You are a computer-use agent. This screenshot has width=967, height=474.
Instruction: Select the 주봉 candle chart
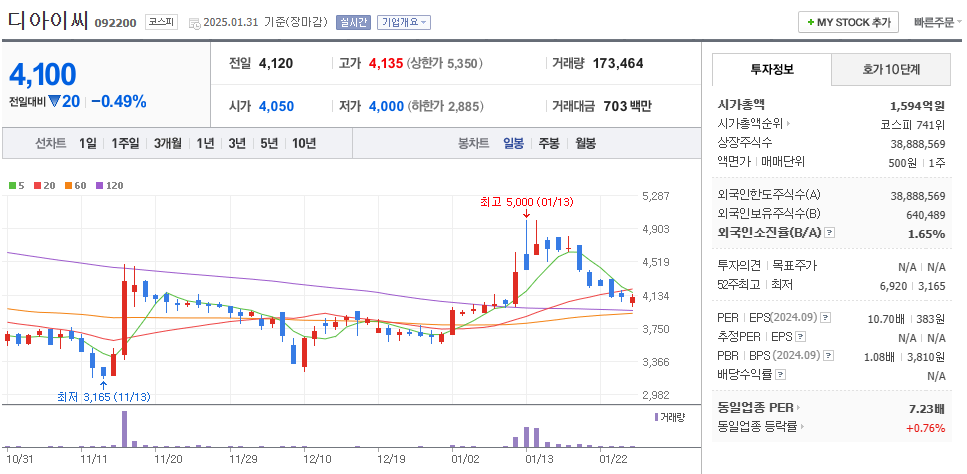549,144
